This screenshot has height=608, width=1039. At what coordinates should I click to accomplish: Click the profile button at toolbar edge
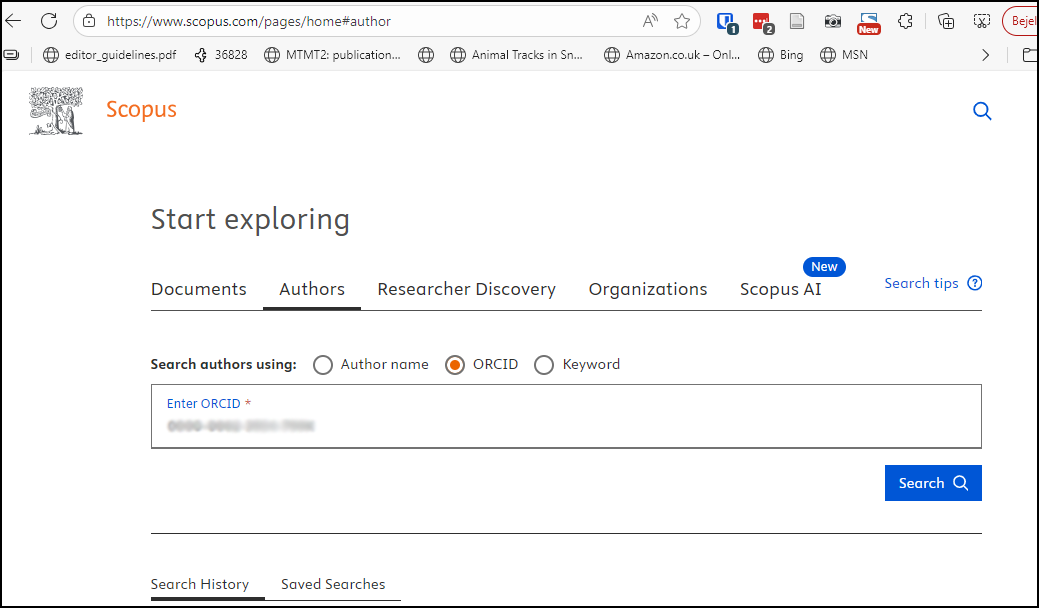(x=1022, y=21)
